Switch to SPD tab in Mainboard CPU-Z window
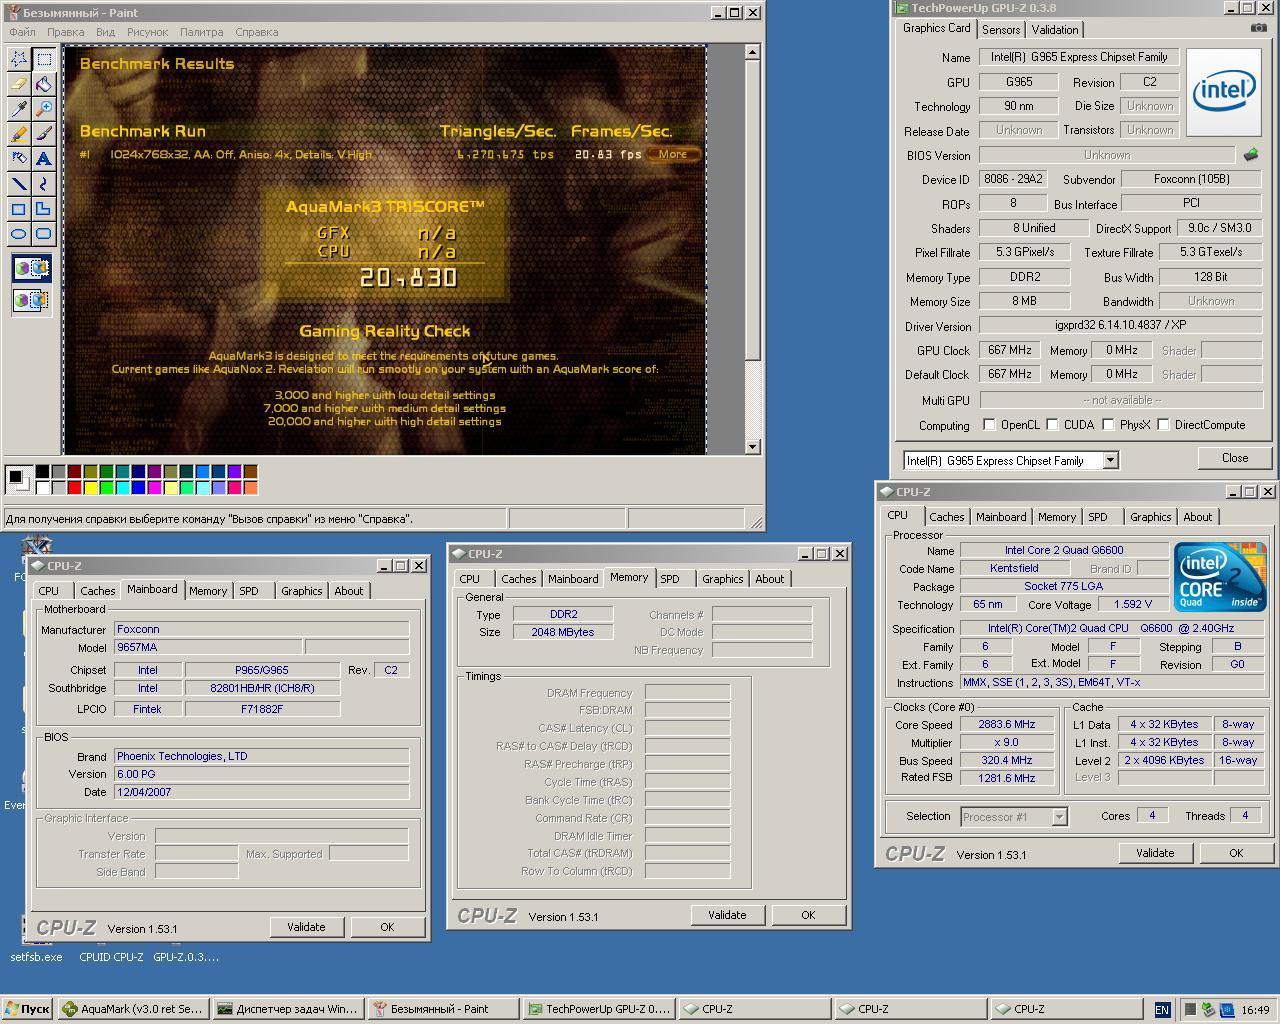 click(249, 591)
